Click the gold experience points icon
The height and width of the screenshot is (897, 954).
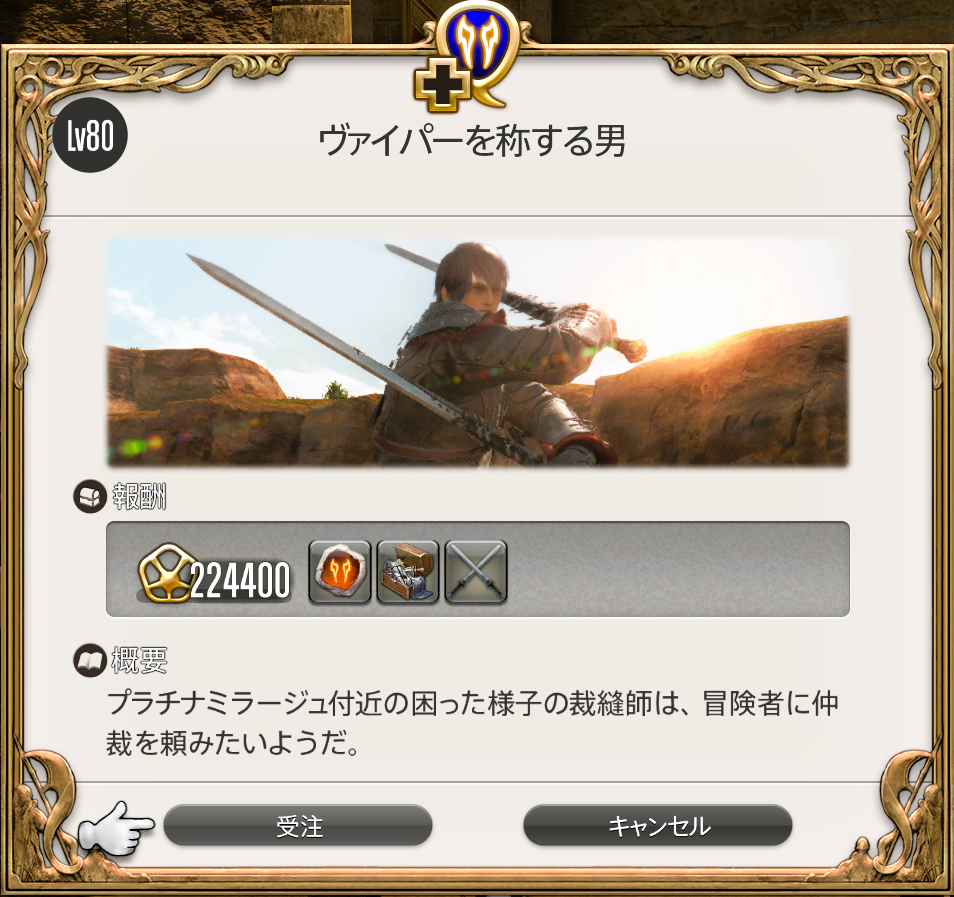[166, 573]
